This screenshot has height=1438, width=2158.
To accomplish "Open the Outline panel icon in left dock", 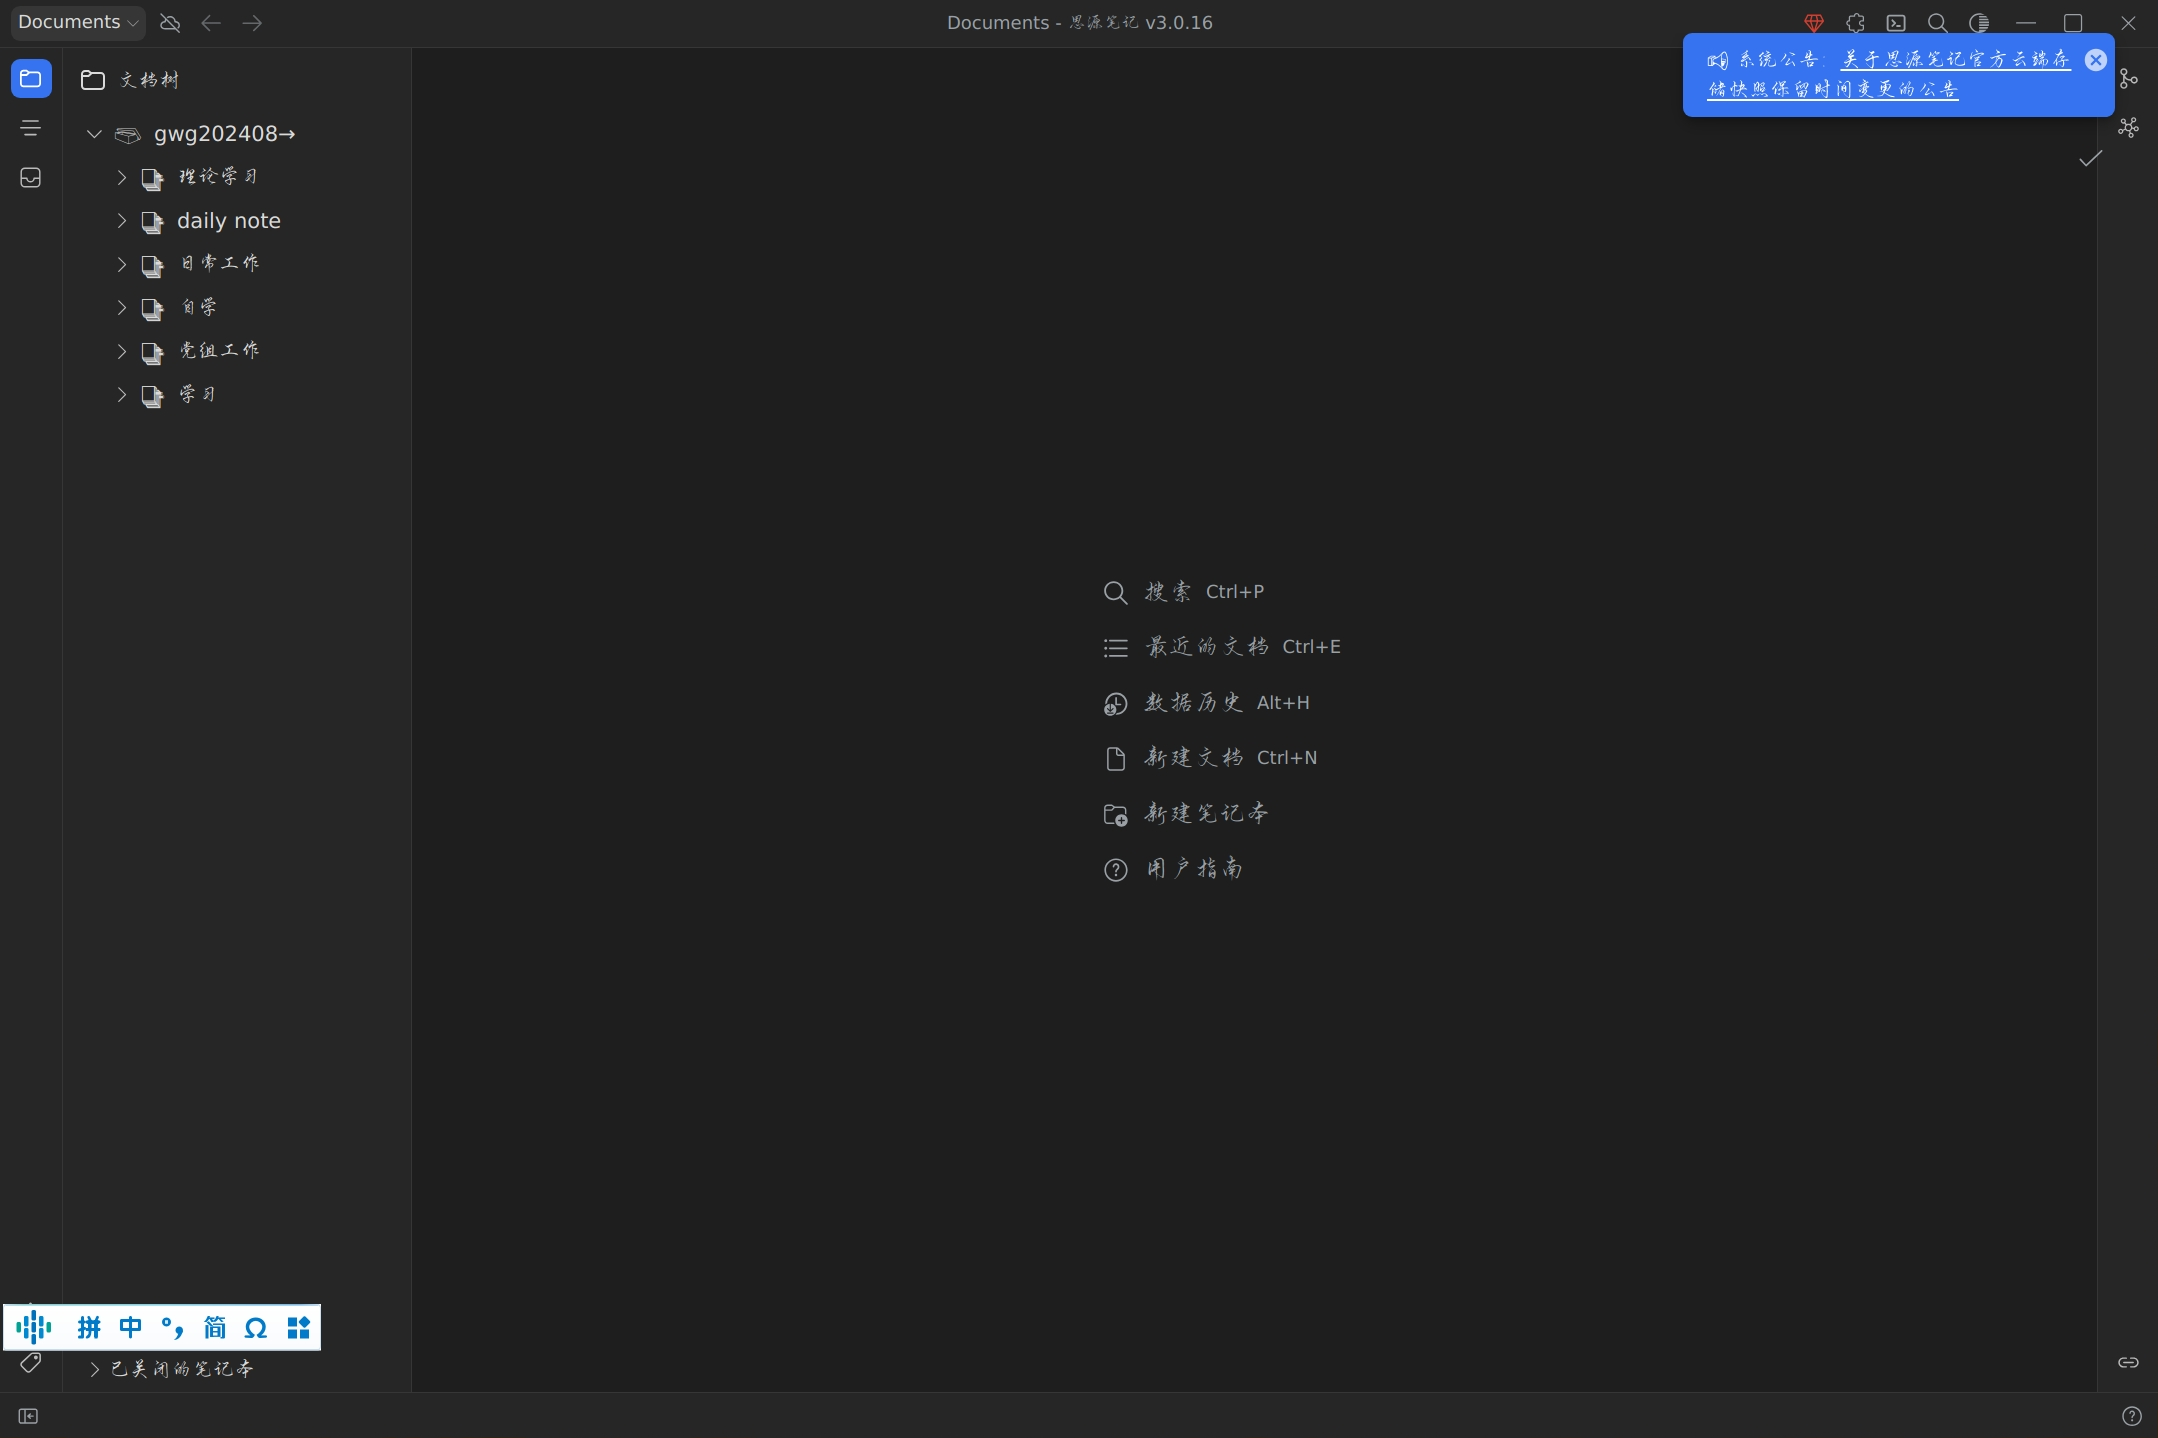I will tap(31, 128).
